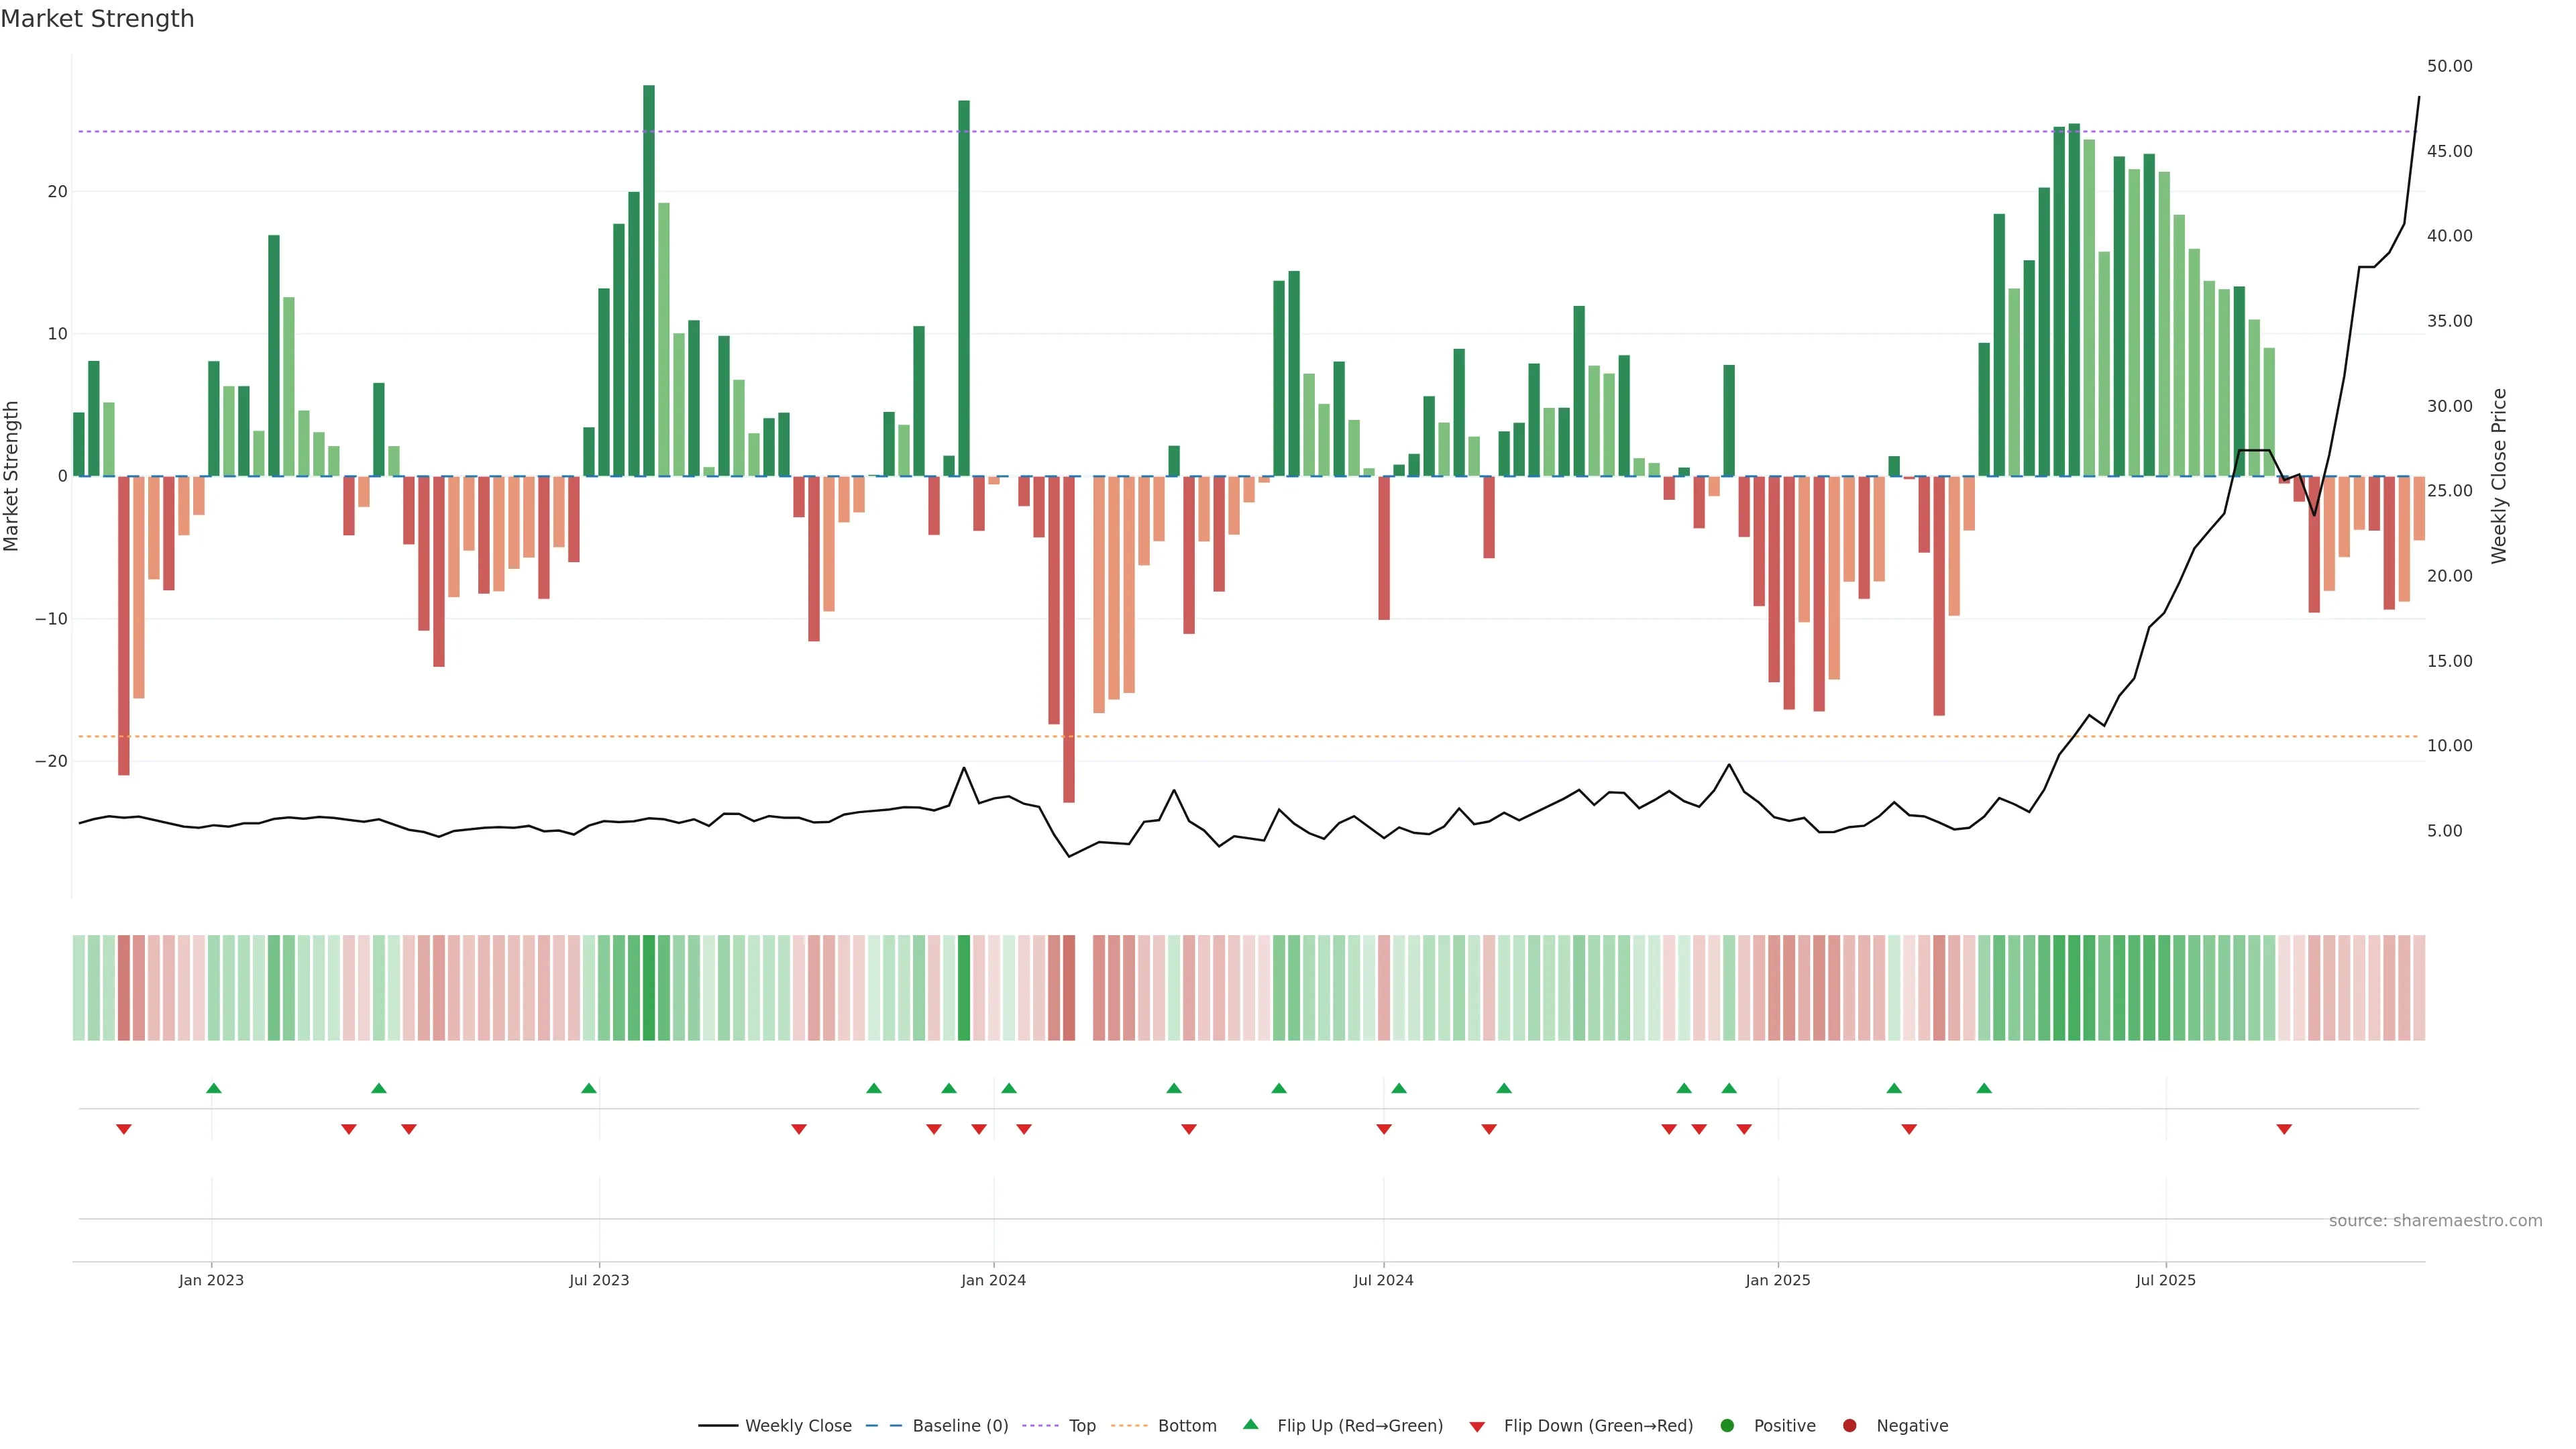Click the source: sharemaestro.com text
2576x1449 pixels.
[2435, 1220]
